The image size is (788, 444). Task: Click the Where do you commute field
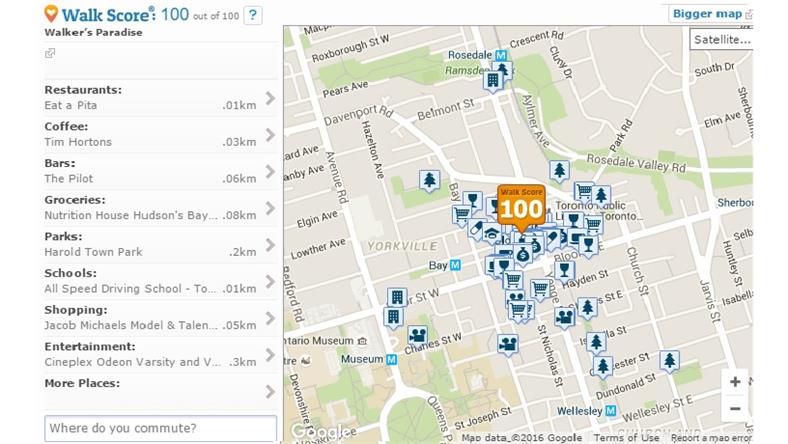(160, 429)
